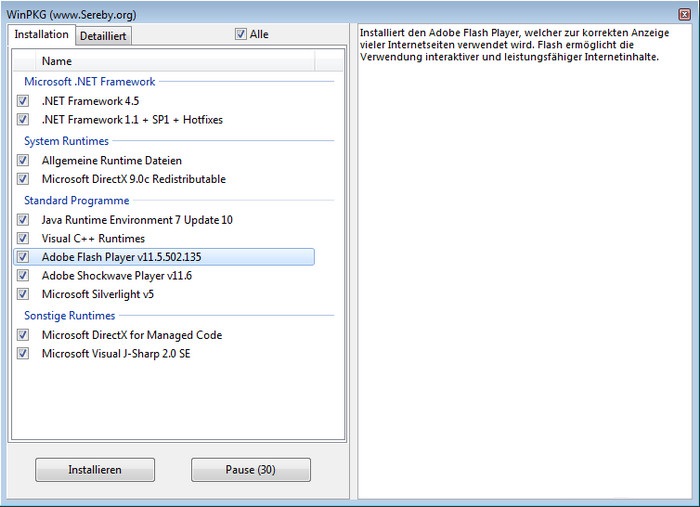
Task: Select 'Adobe Shockwave Player v11.6' row
Action: pyautogui.click(x=164, y=275)
